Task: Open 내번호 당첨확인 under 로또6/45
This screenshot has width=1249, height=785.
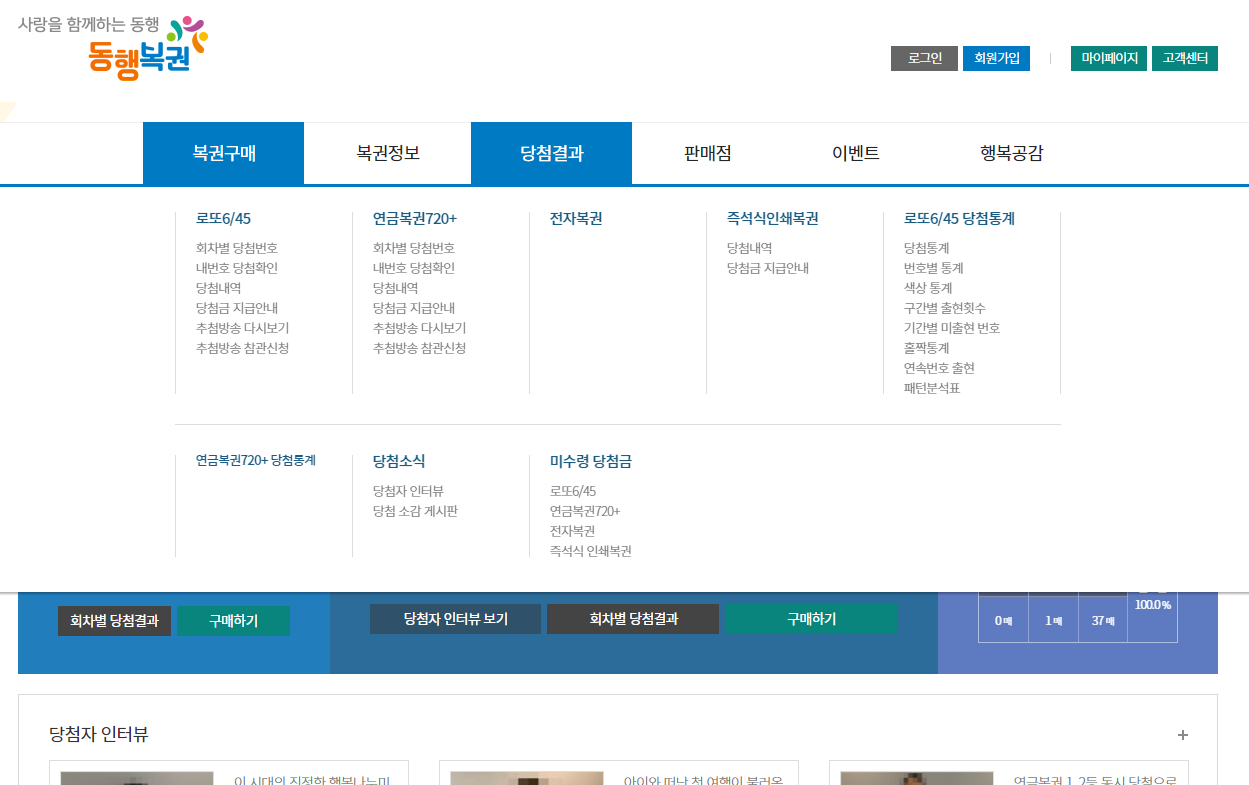Action: point(237,268)
